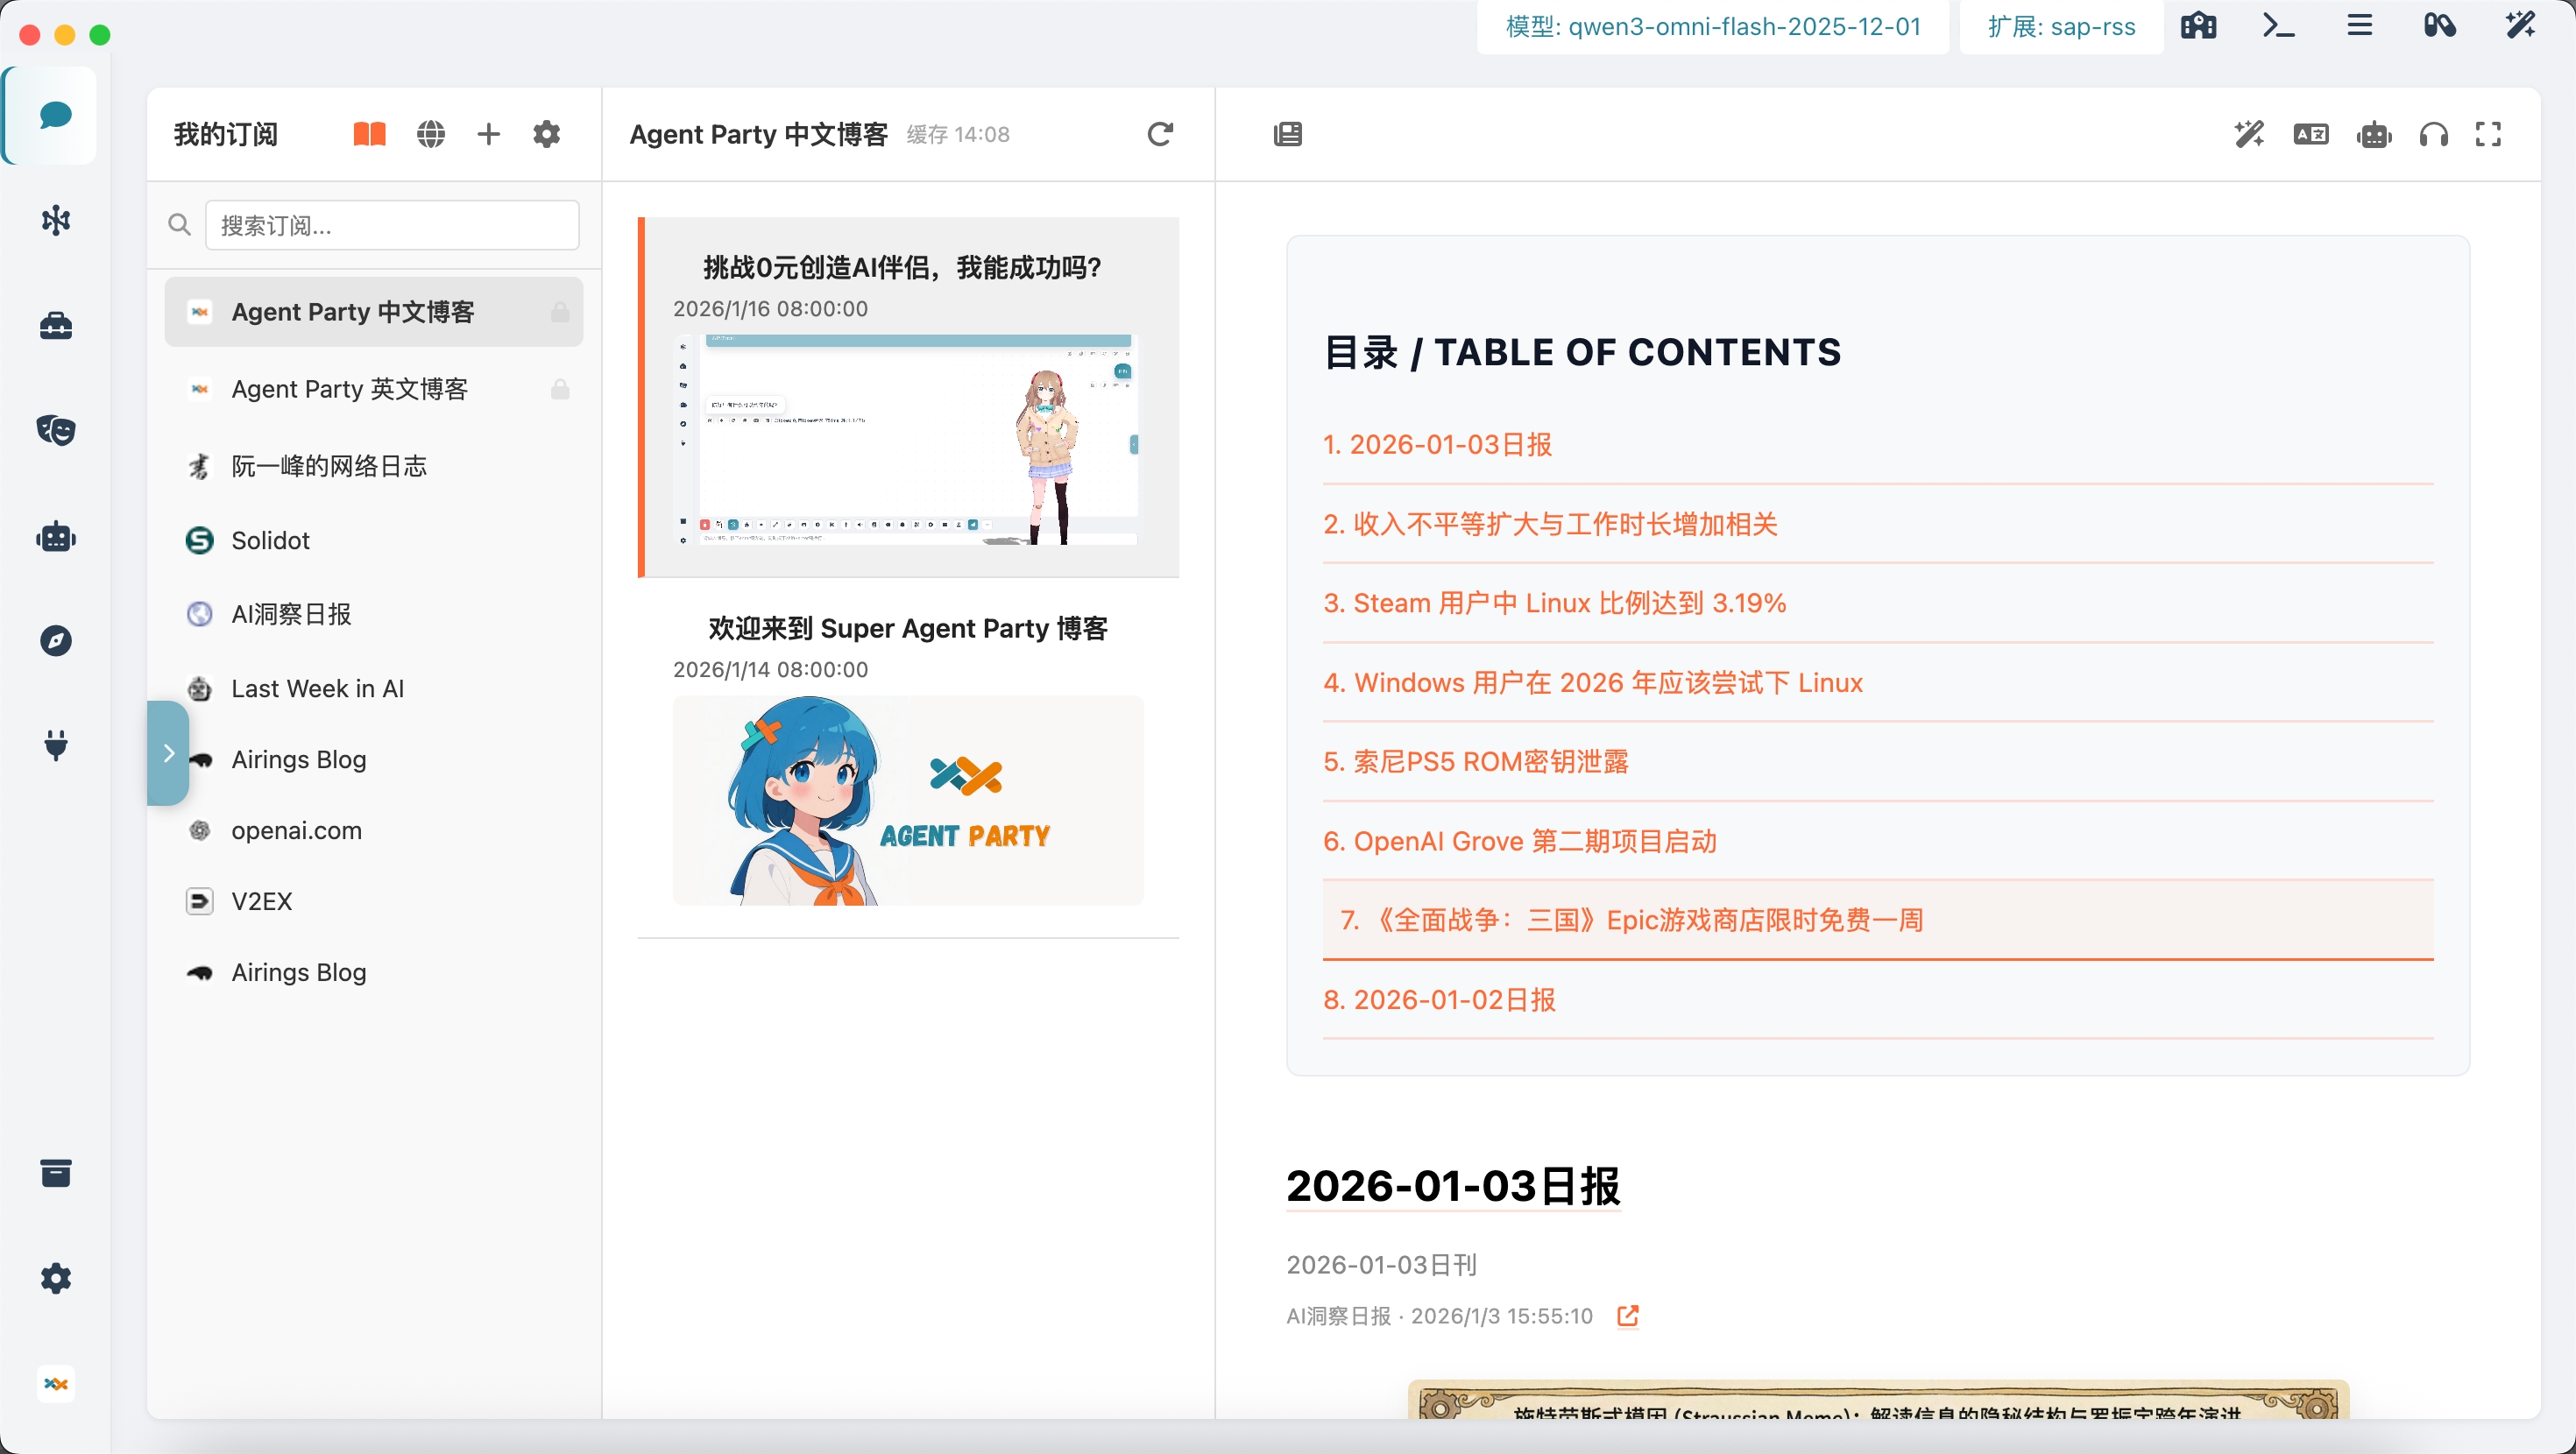Select the Agent Party 中文博客 feed

pyautogui.click(x=374, y=312)
